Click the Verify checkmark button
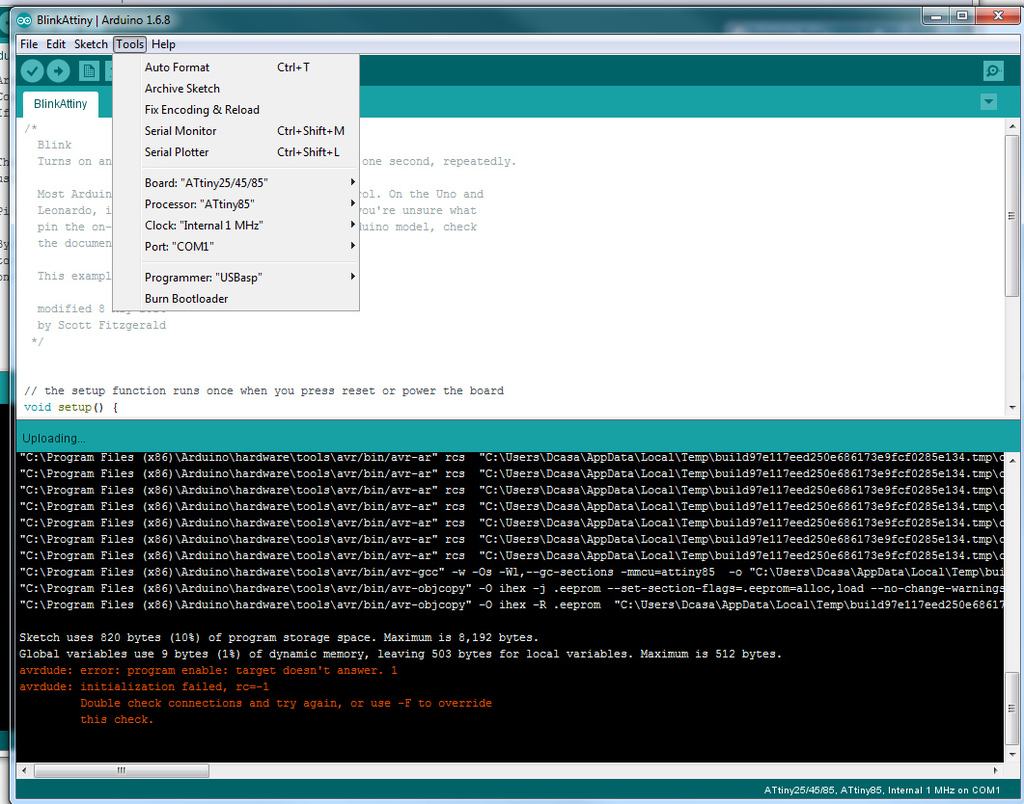The height and width of the screenshot is (804, 1024). coord(32,70)
